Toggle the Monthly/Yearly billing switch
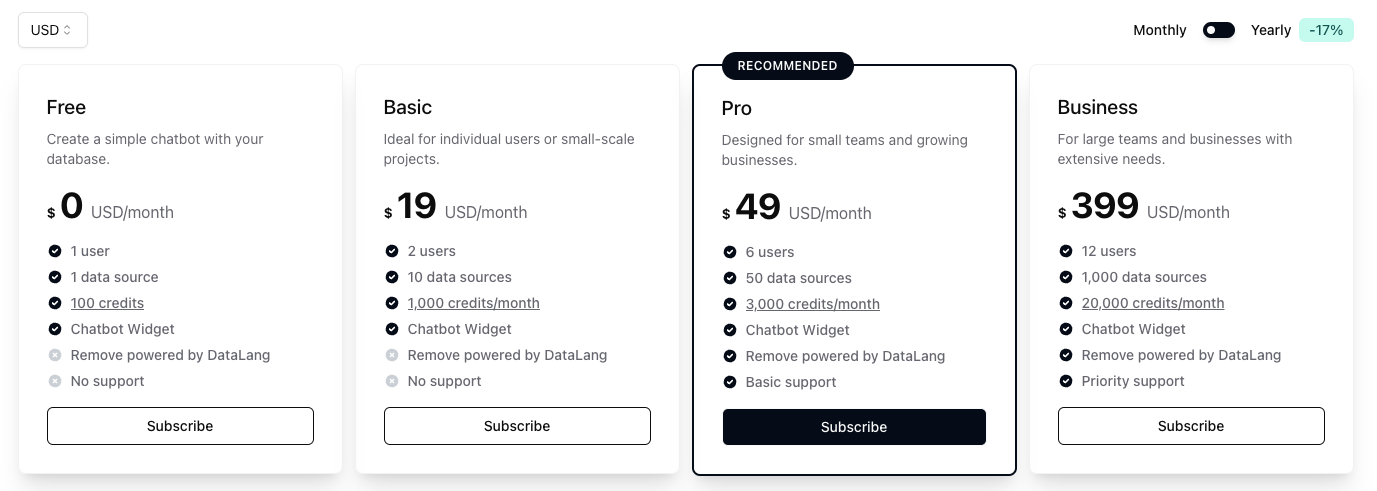 (1219, 30)
